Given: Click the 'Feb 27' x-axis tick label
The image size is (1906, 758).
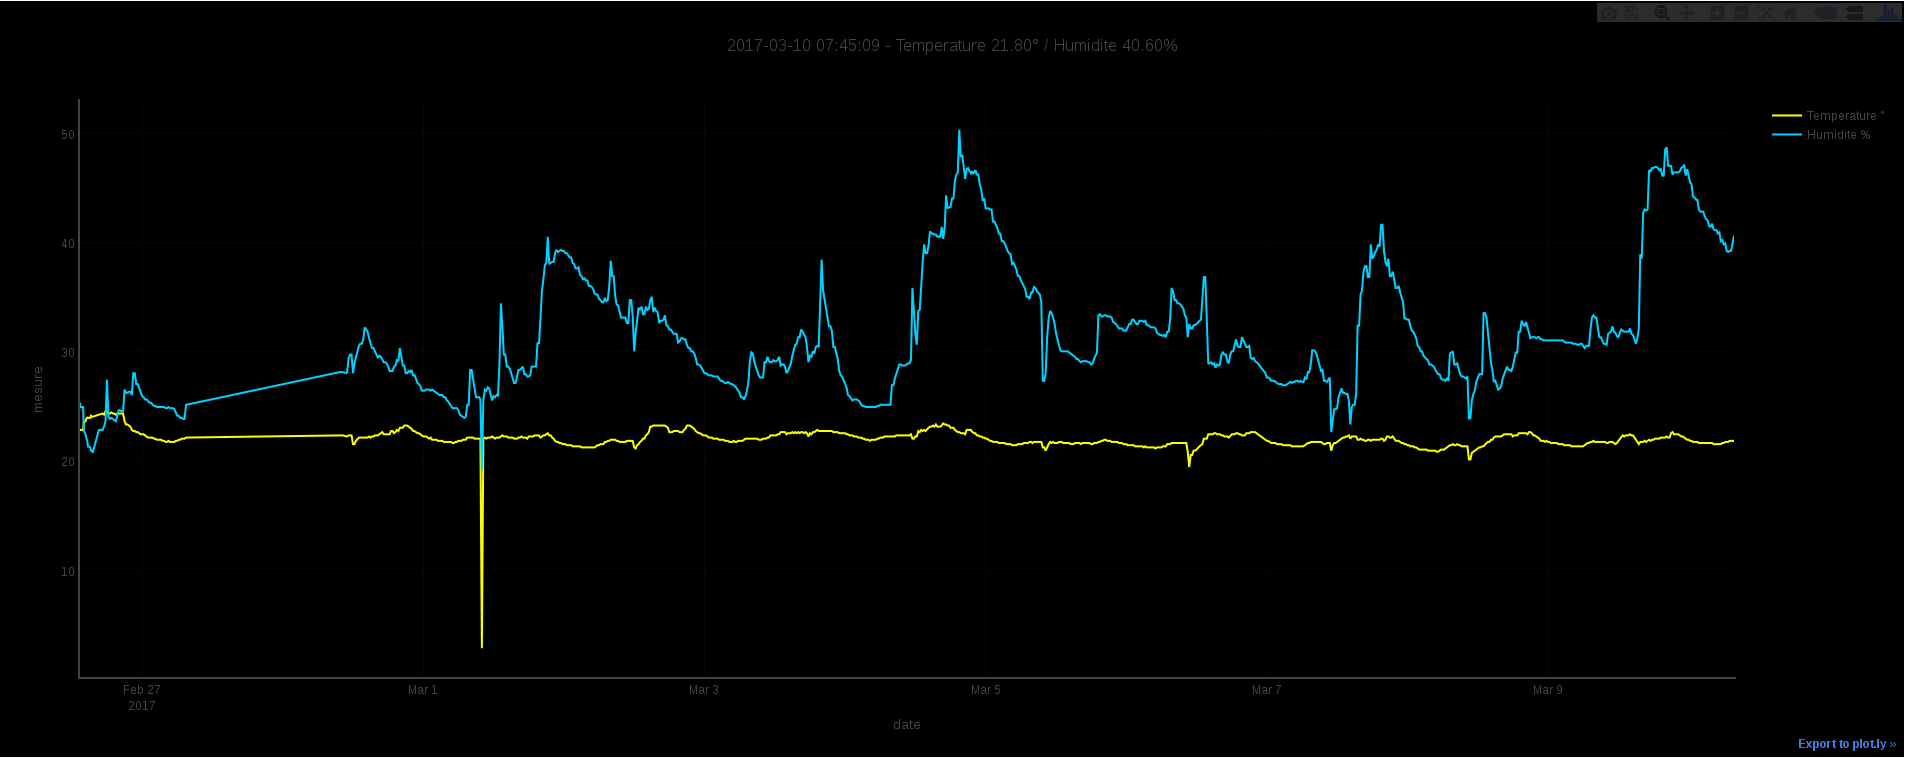Looking at the screenshot, I should click(142, 690).
